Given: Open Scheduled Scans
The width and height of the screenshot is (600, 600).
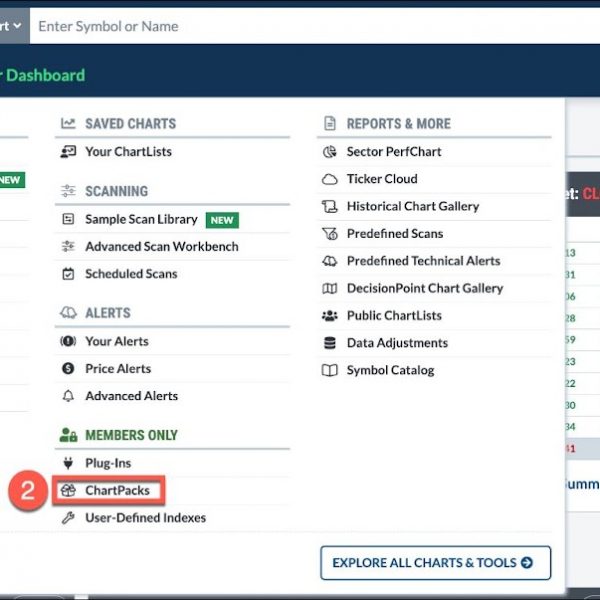Looking at the screenshot, I should (x=131, y=274).
